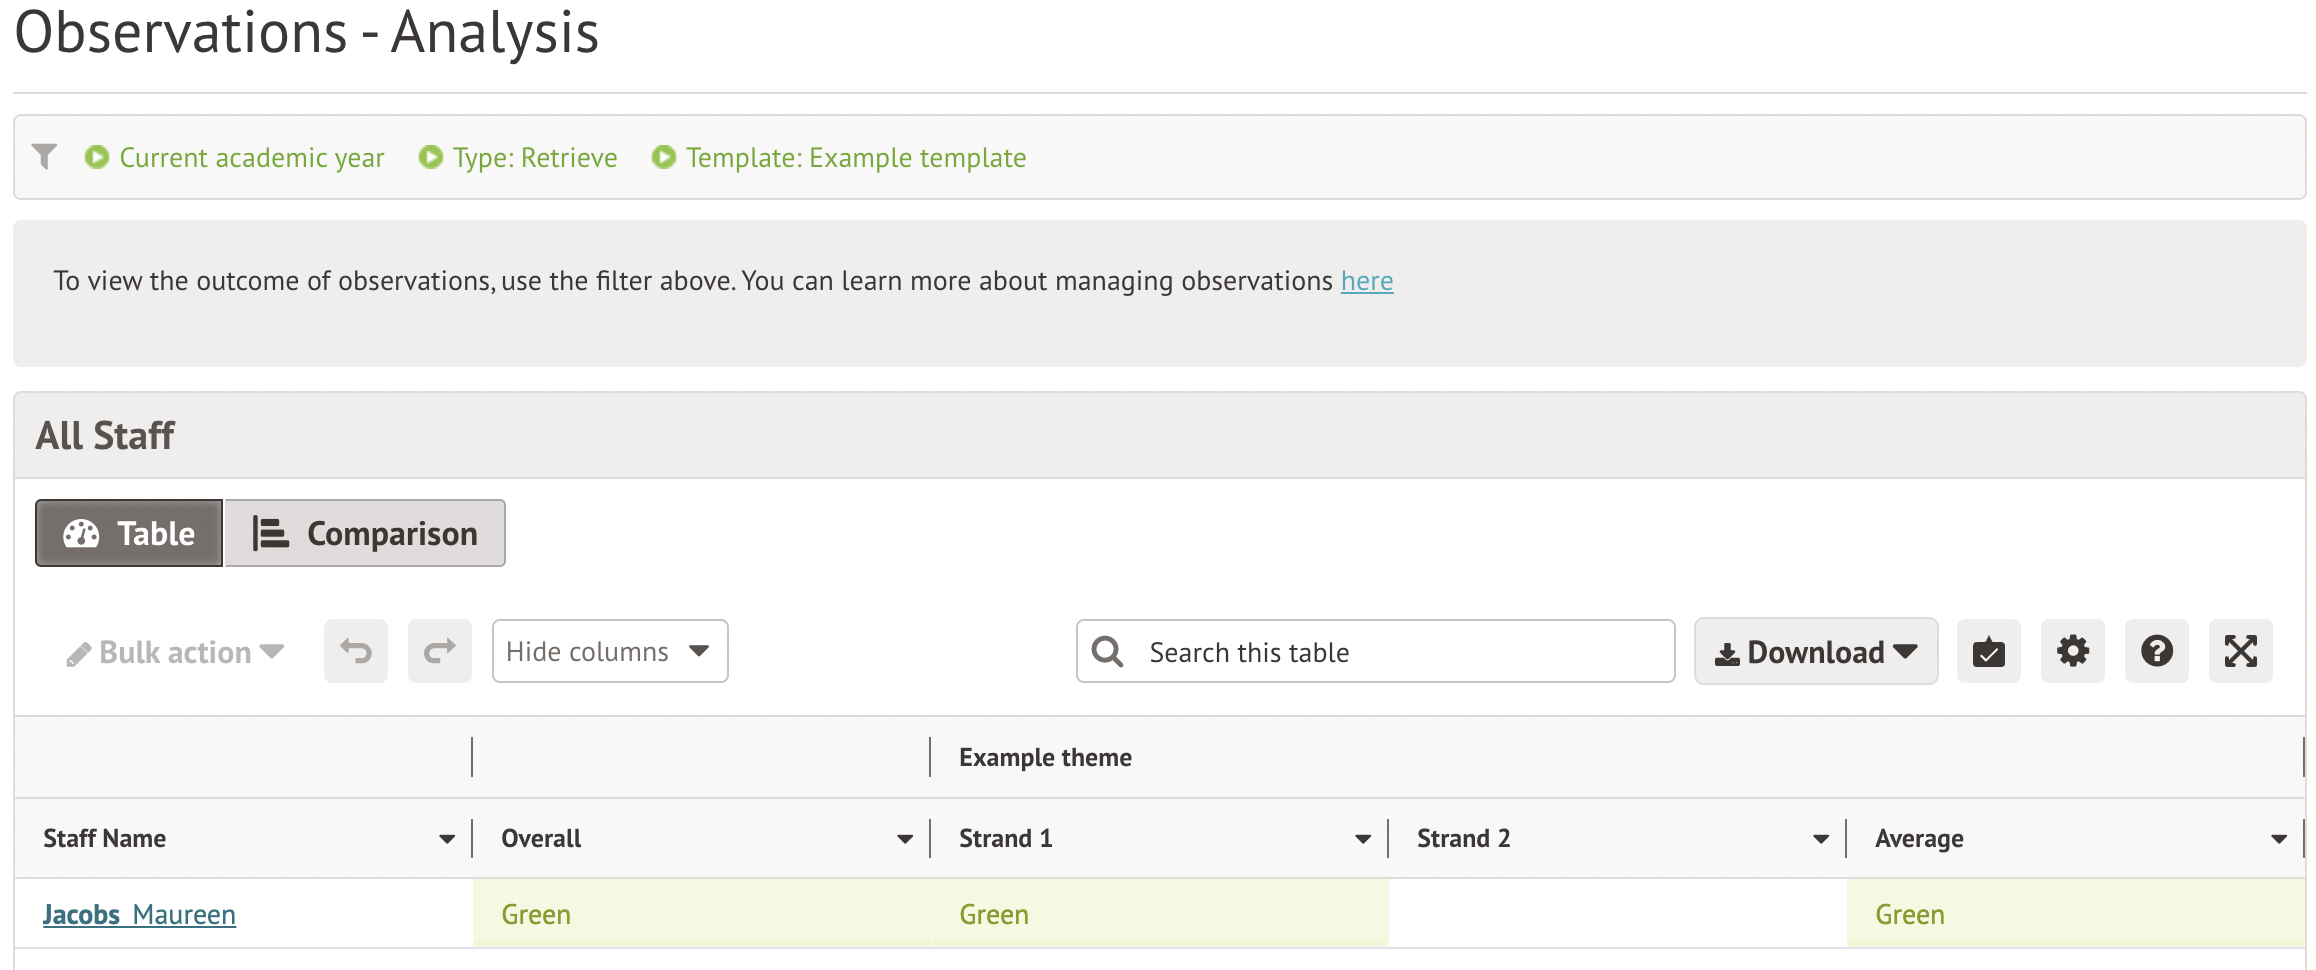Toggle the Type: Retrieve filter

(x=518, y=158)
